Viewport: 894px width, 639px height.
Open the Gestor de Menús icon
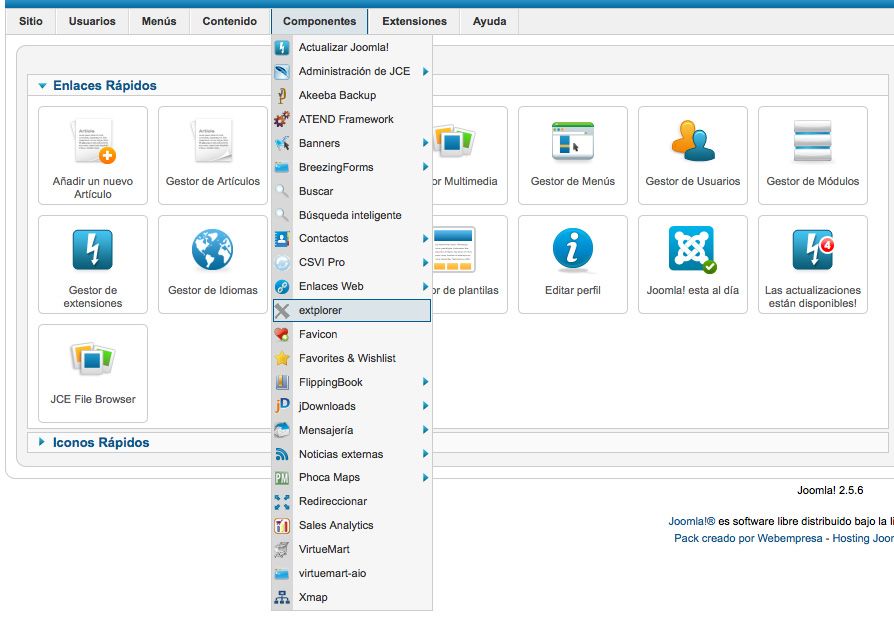tap(572, 141)
